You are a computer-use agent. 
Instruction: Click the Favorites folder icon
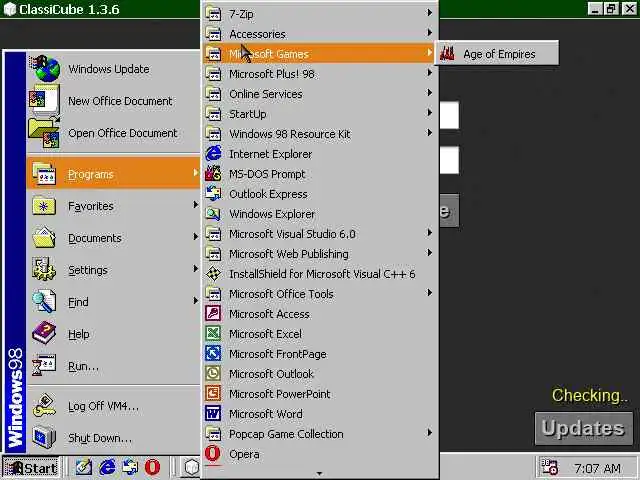click(44, 206)
